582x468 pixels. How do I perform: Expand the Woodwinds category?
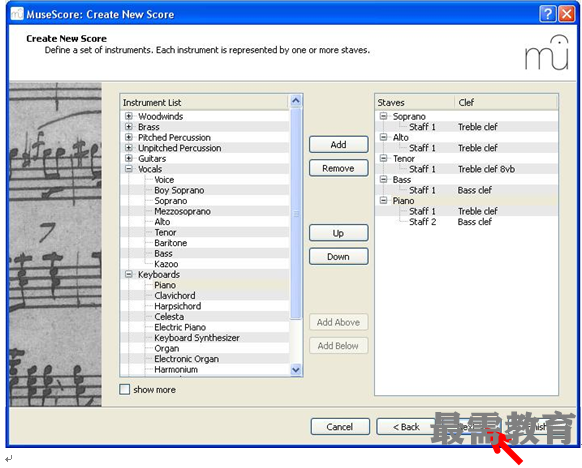coord(128,116)
